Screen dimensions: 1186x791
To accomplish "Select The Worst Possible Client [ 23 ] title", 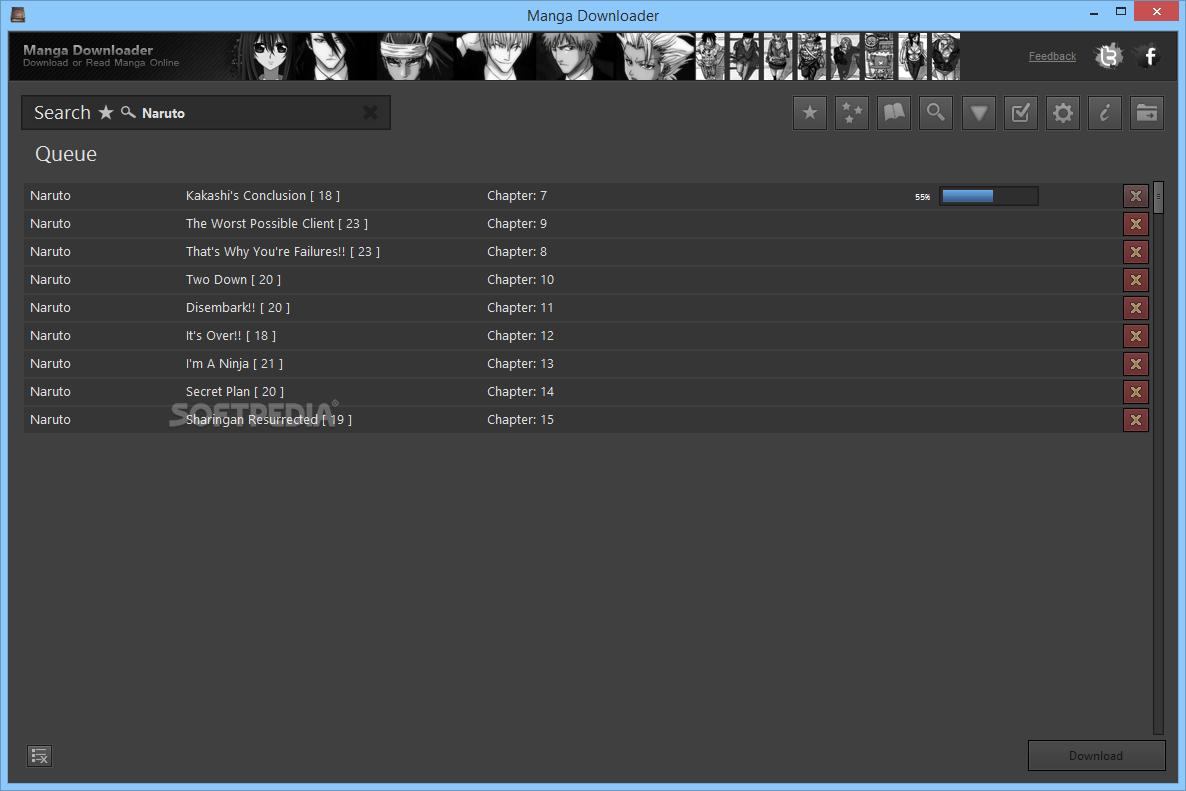I will 277,224.
